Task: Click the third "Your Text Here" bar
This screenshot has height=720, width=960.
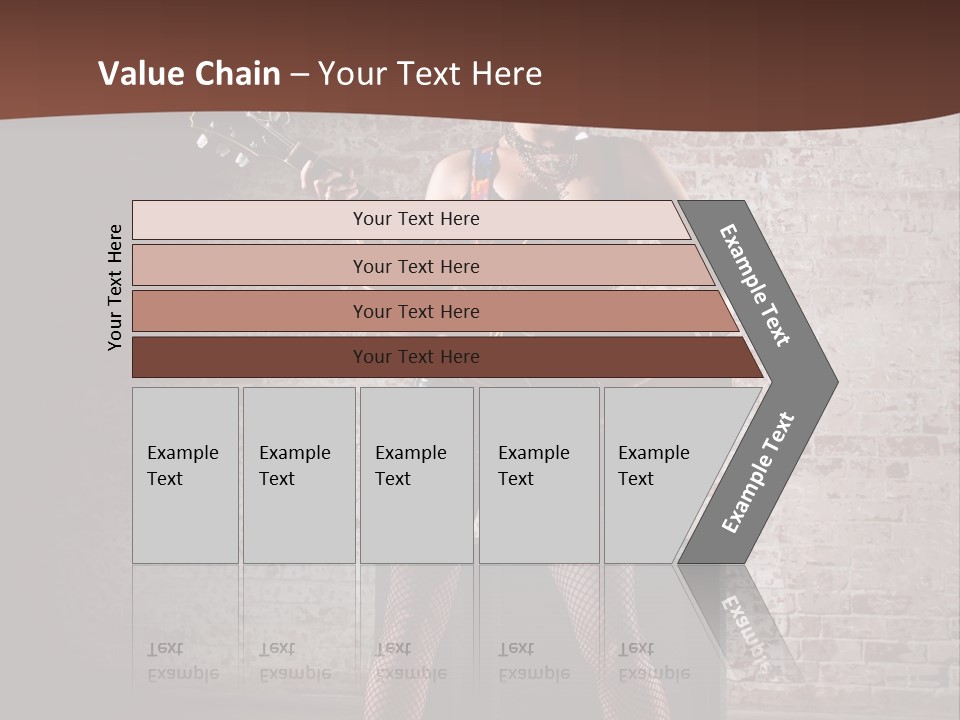Action: point(415,311)
